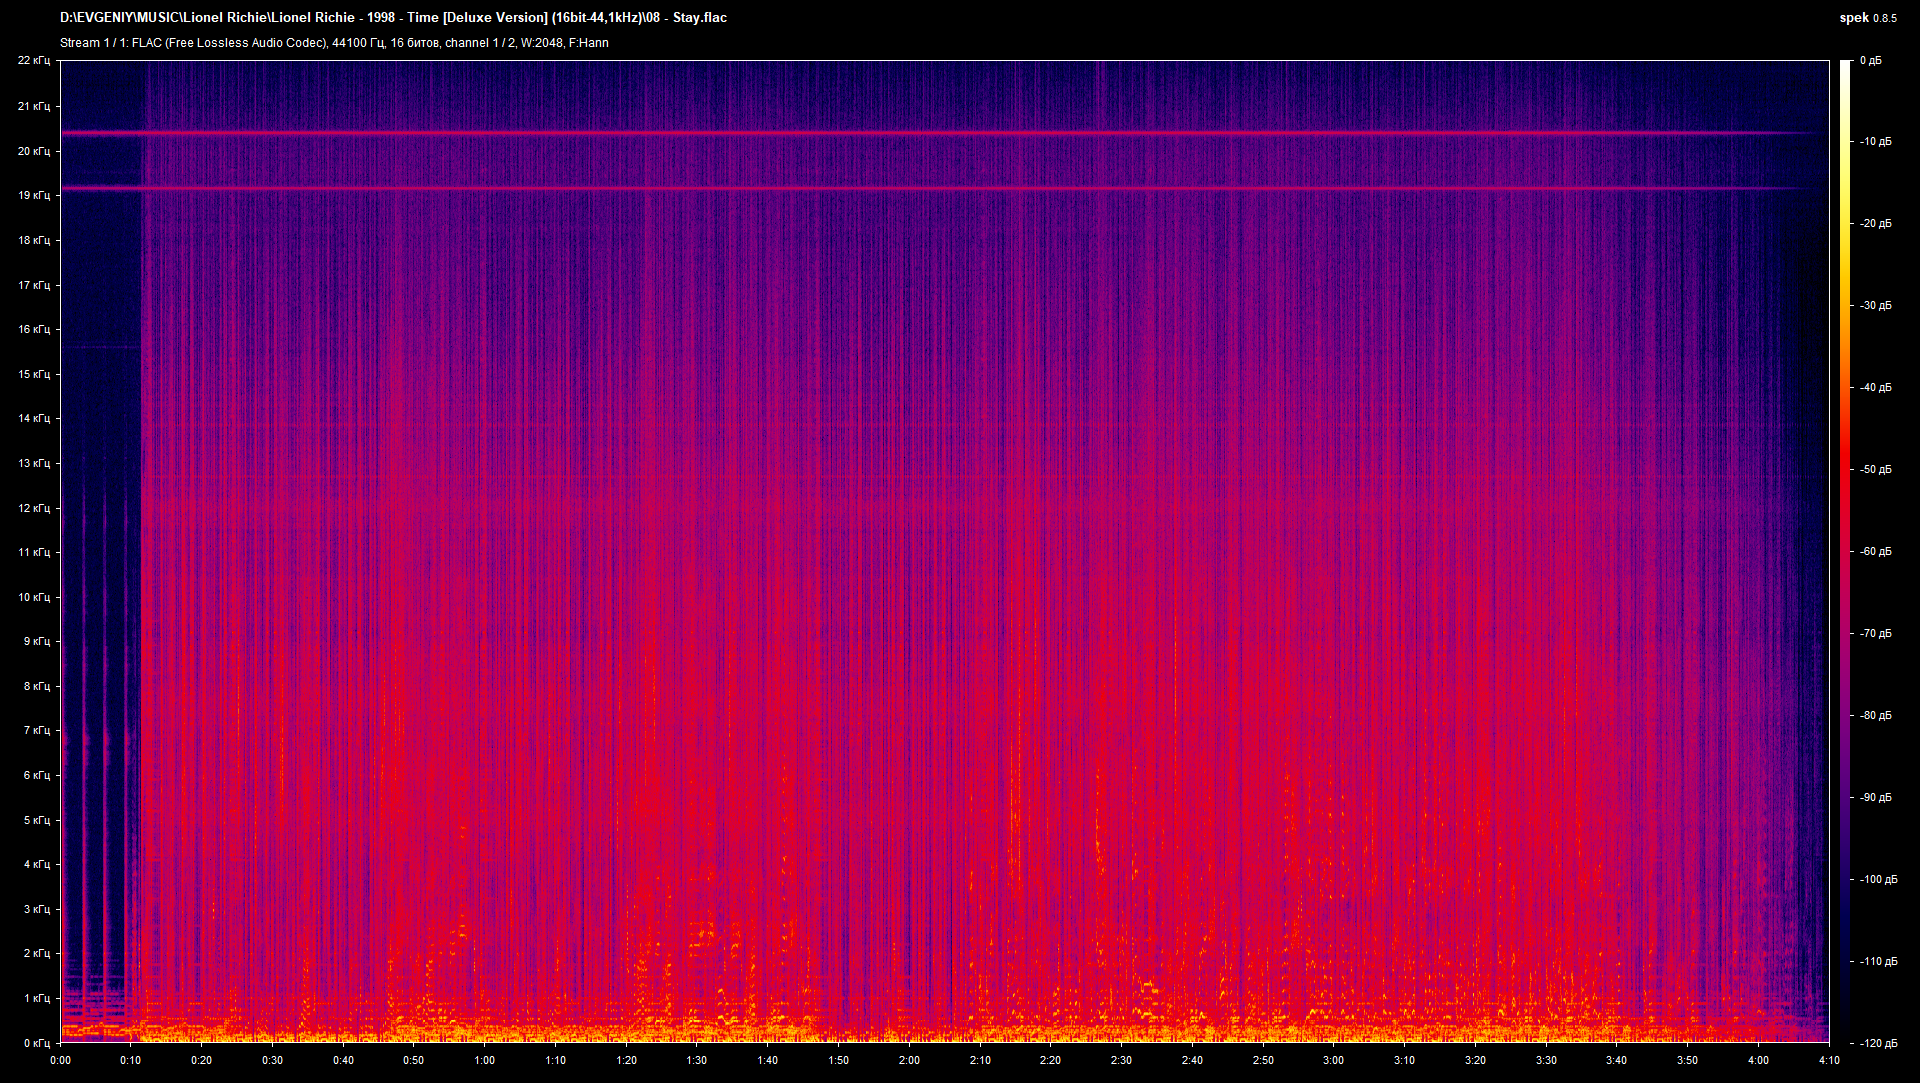Click the 8 кГц frequency axis label
The image size is (1920, 1083).
(36, 686)
